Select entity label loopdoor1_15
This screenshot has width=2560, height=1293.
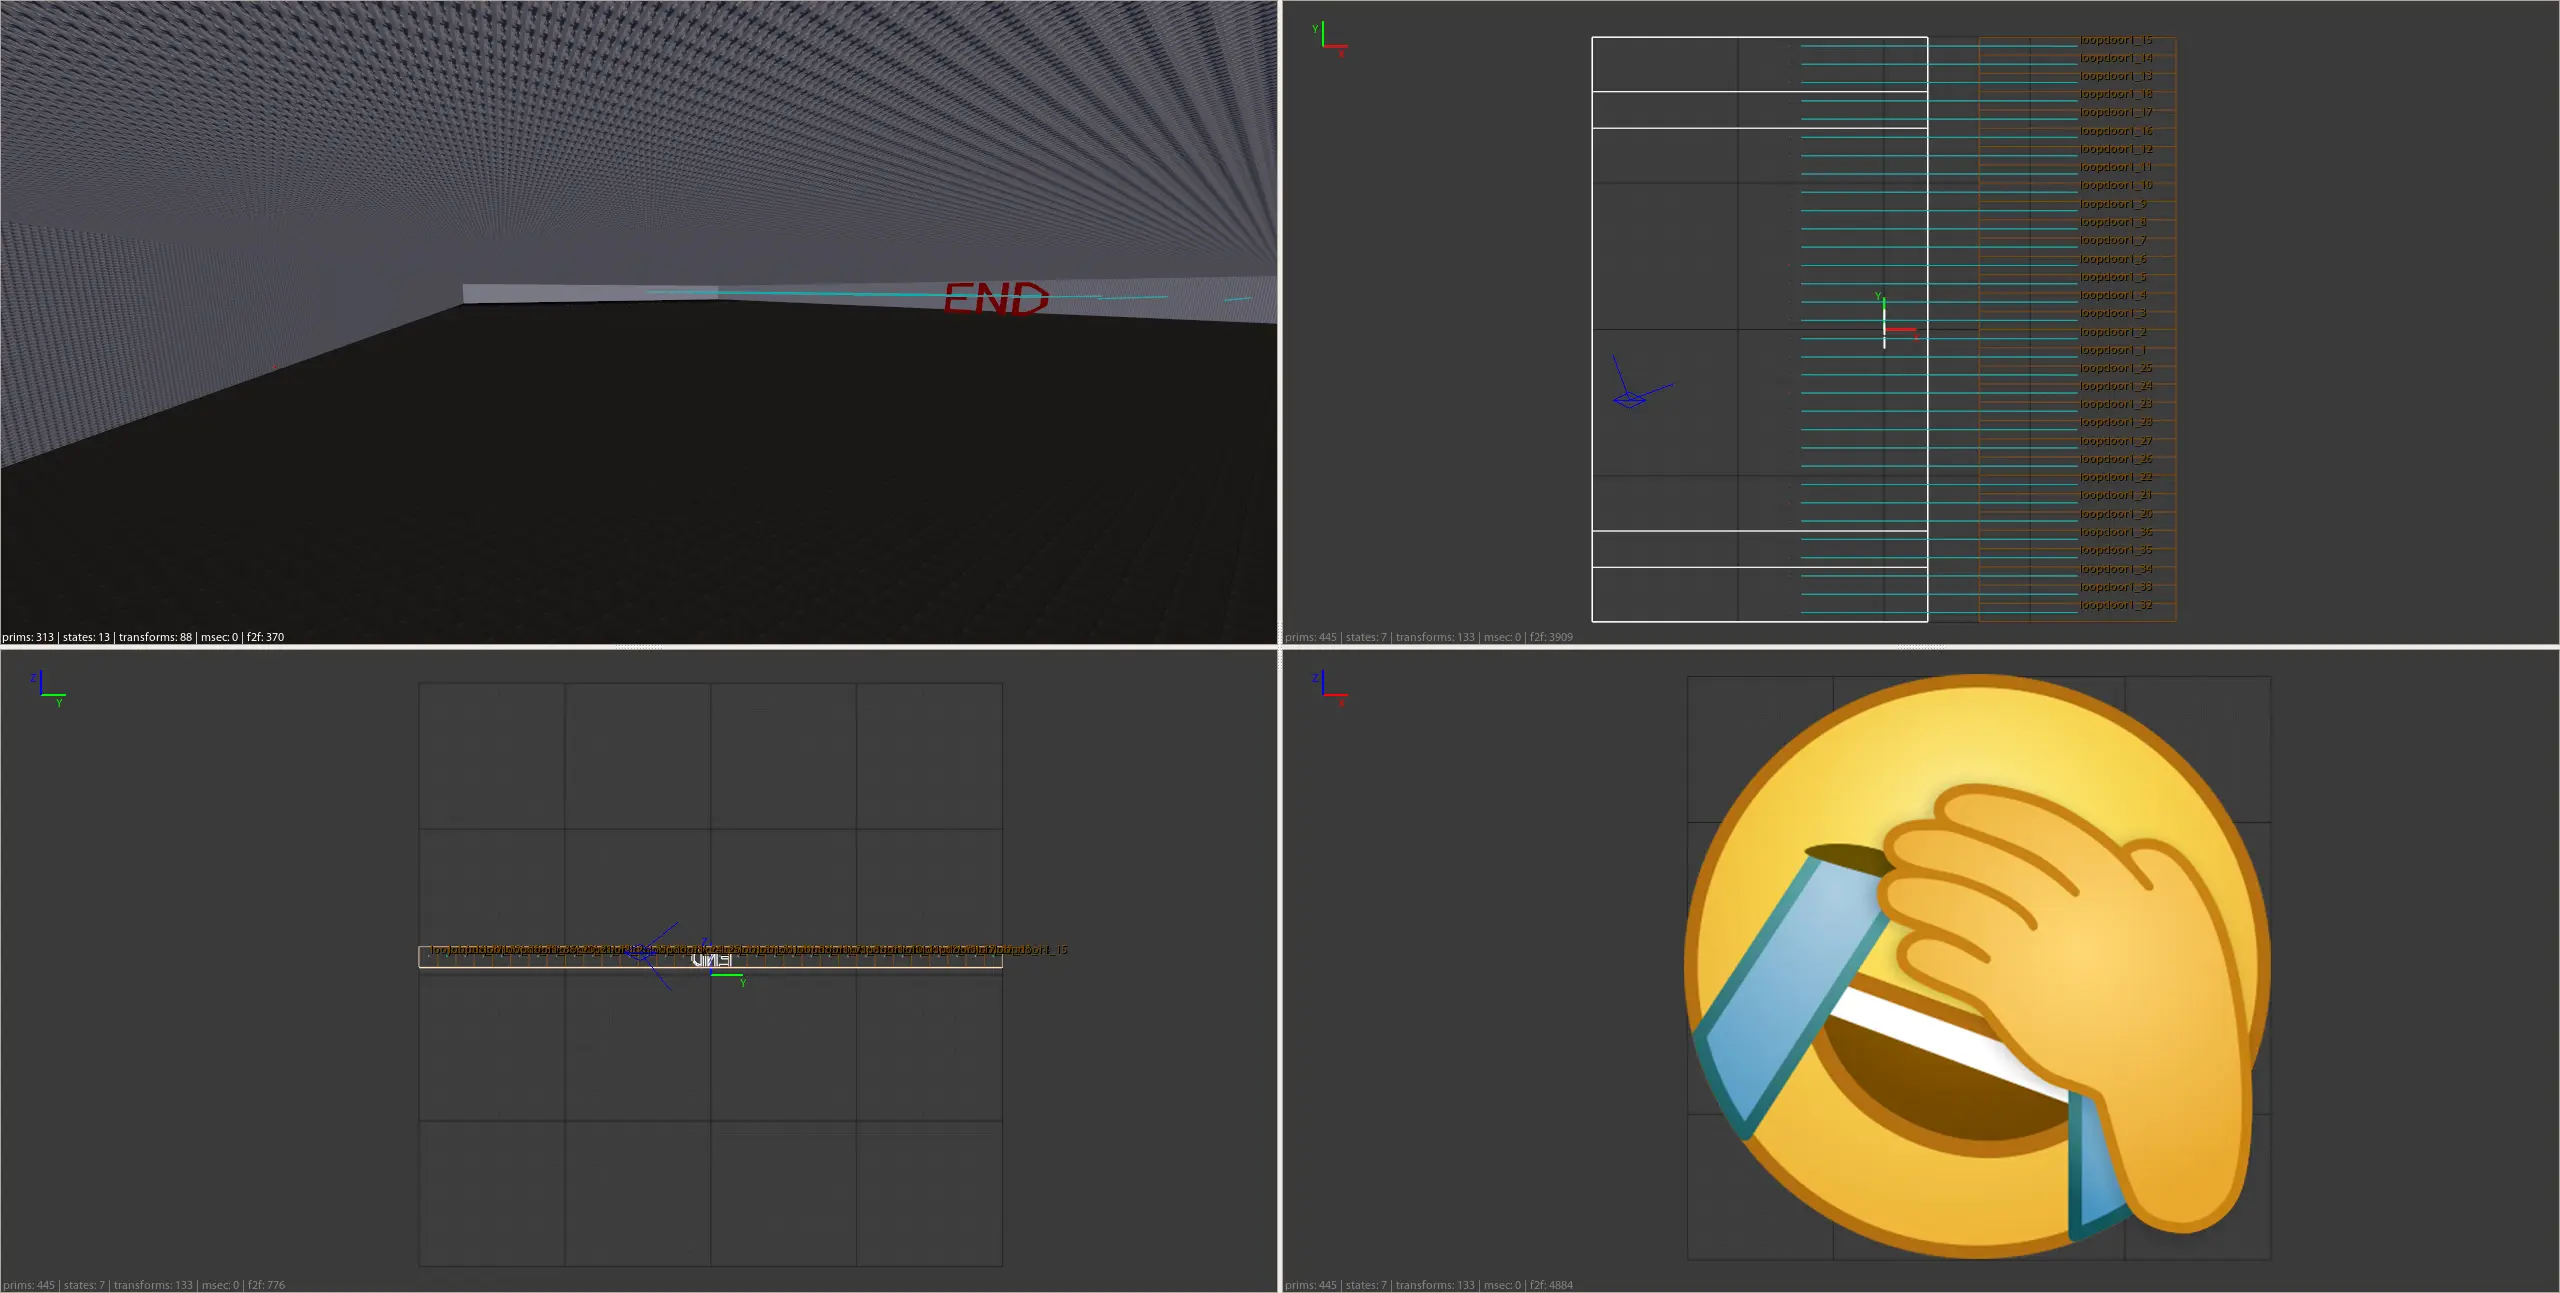[2115, 40]
